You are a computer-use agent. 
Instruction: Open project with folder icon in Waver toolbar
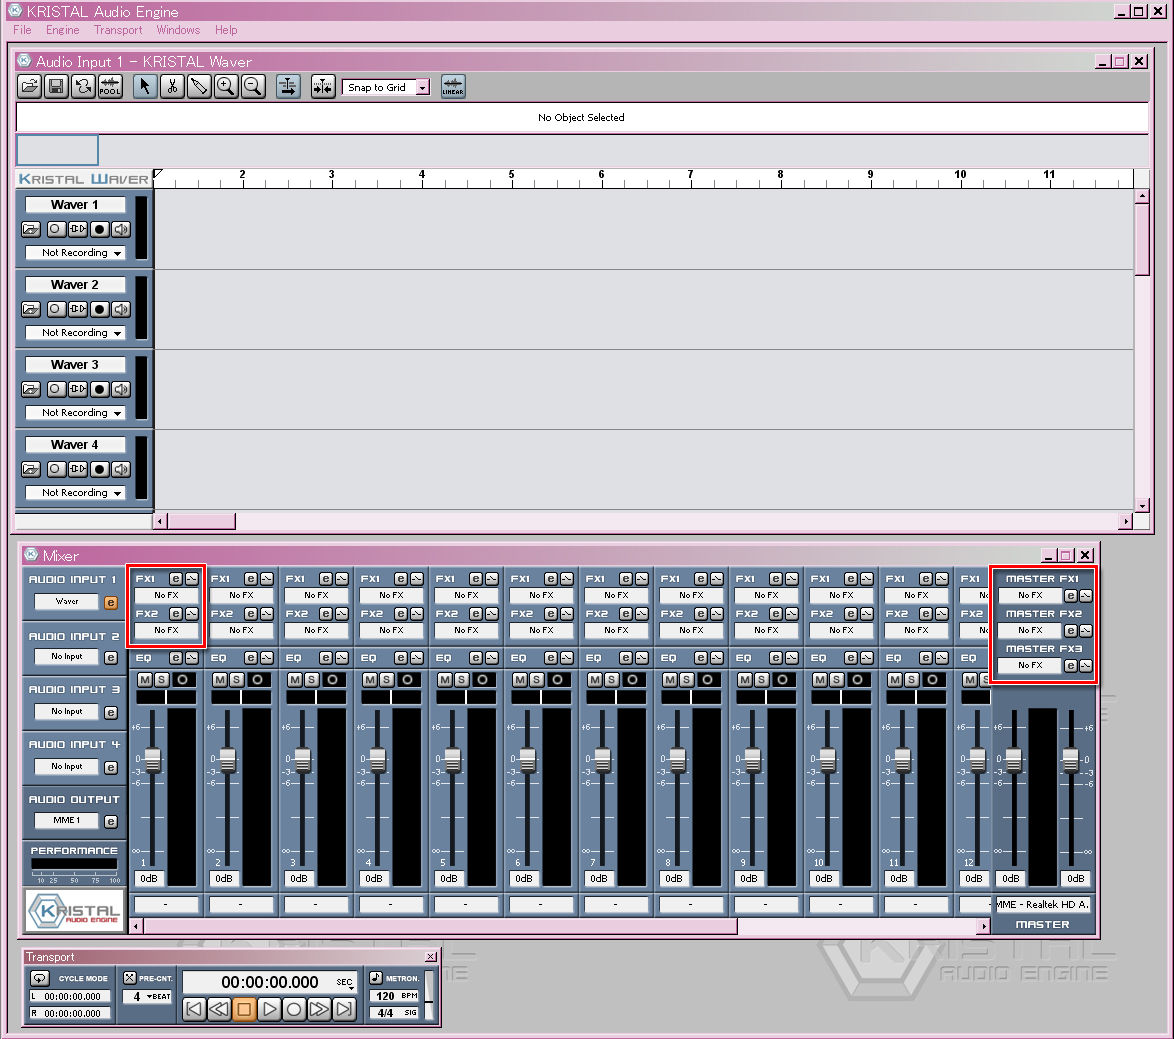[x=29, y=87]
